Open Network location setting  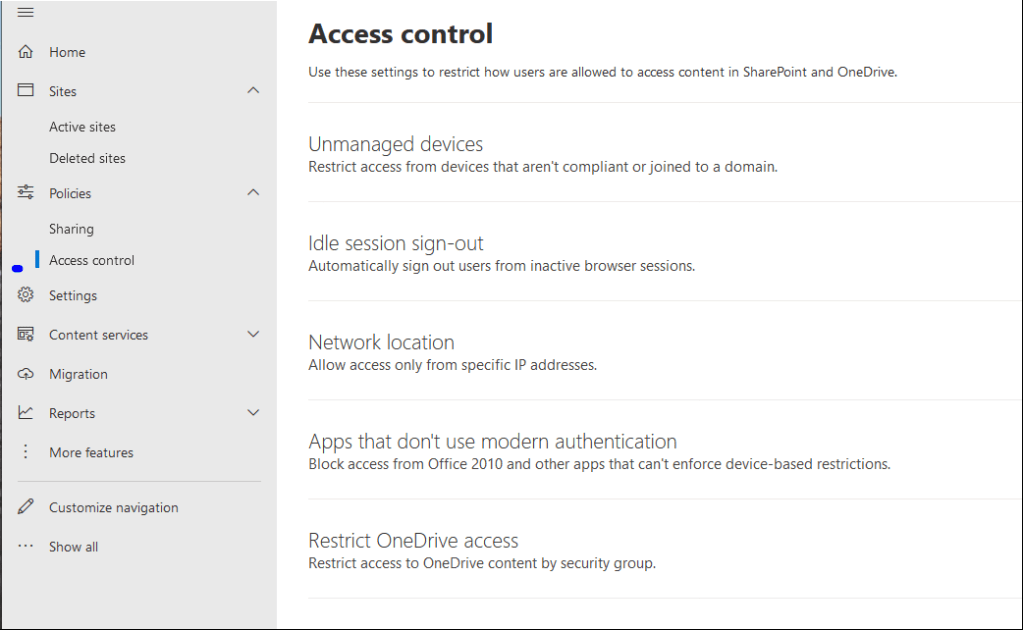click(x=381, y=343)
